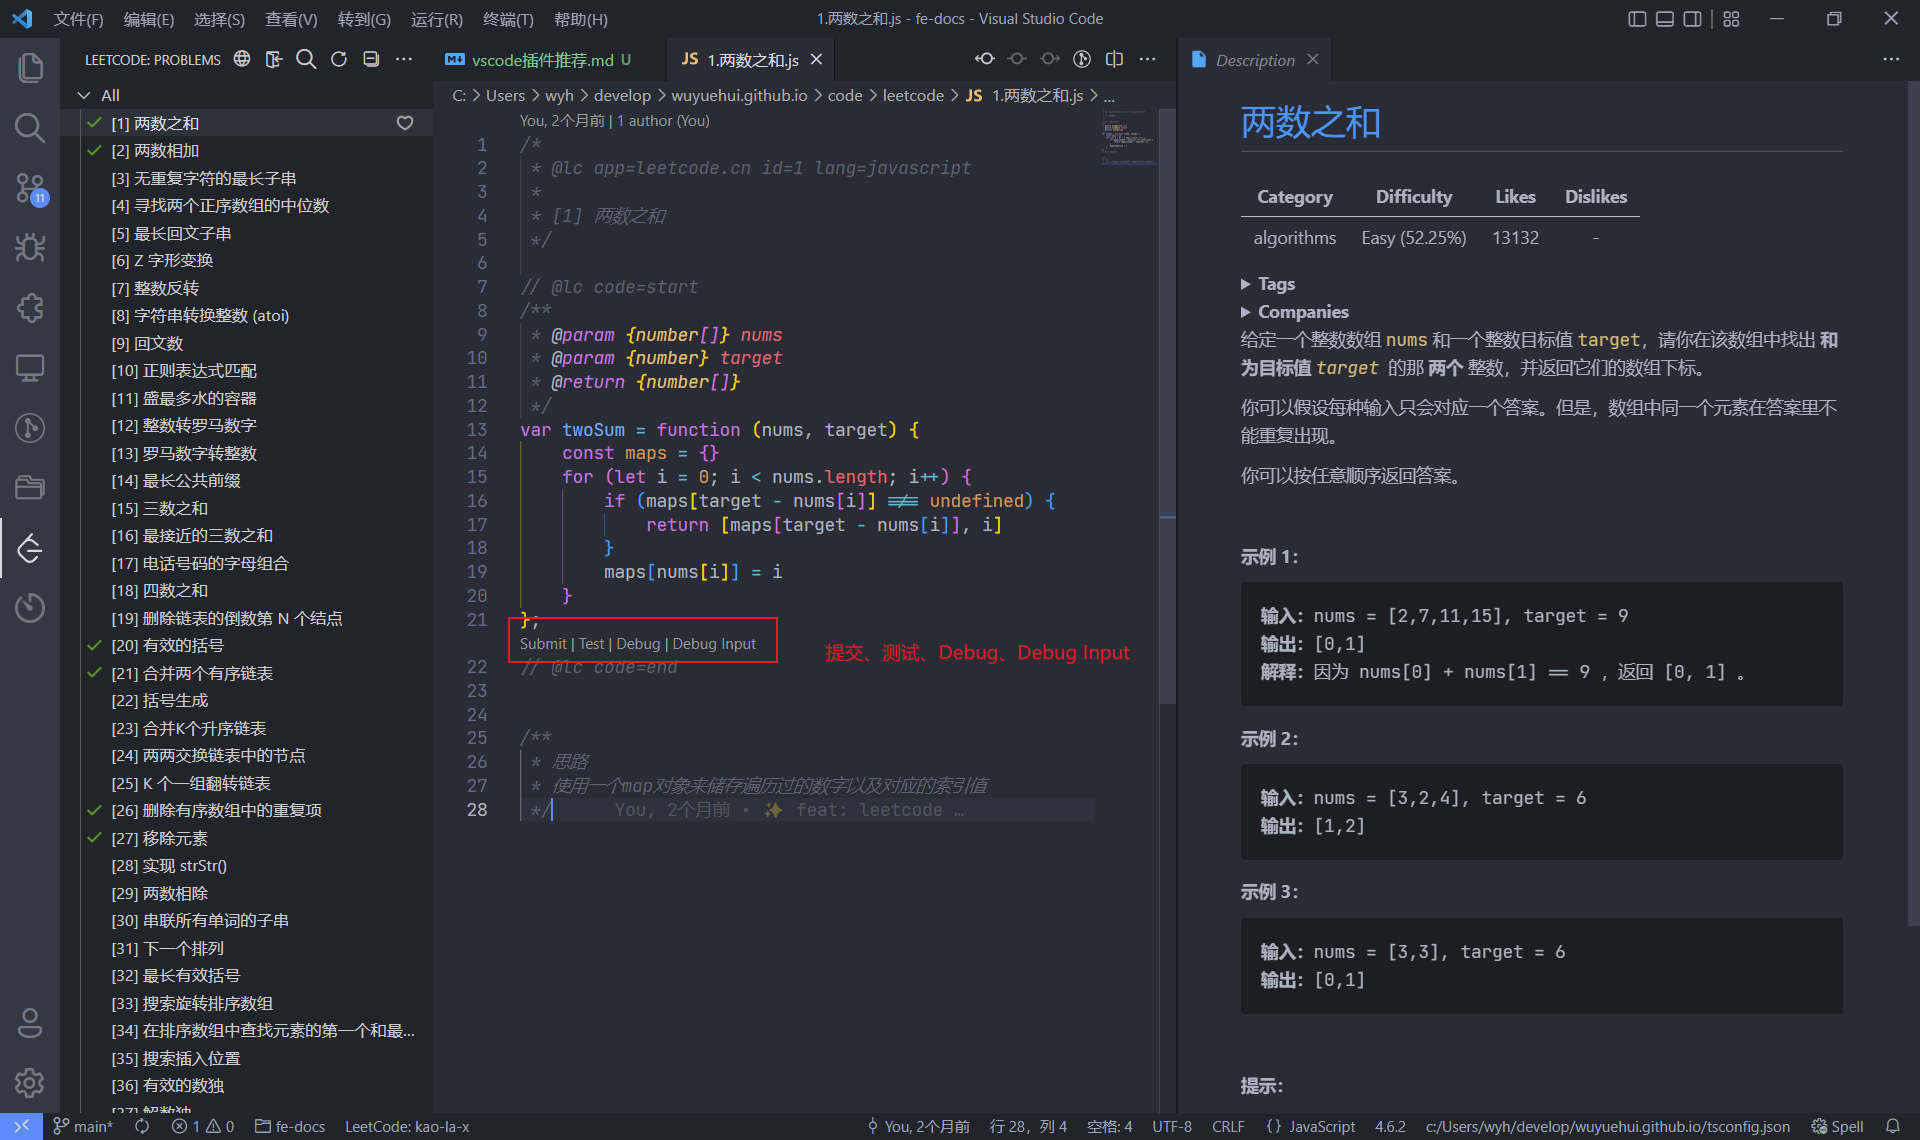Image resolution: width=1920 pixels, height=1140 pixels.
Task: Click LeetCode globe endpoint switch icon
Action: pos(242,59)
